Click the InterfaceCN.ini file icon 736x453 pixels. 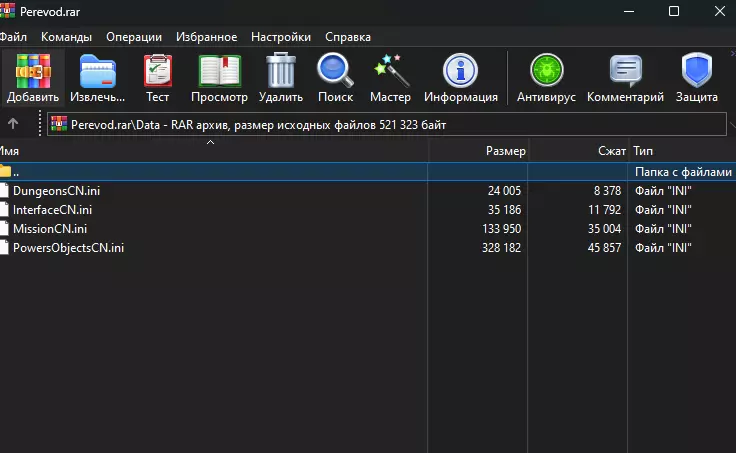click(x=4, y=209)
